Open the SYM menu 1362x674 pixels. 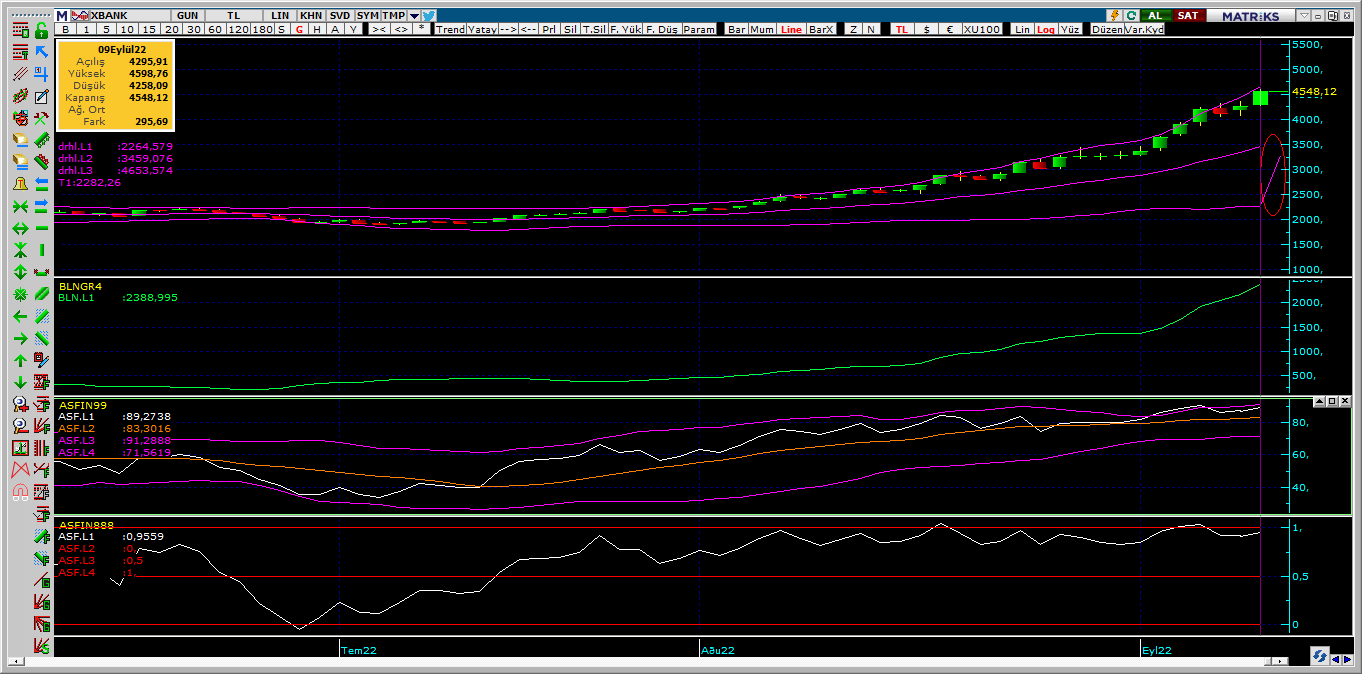367,16
